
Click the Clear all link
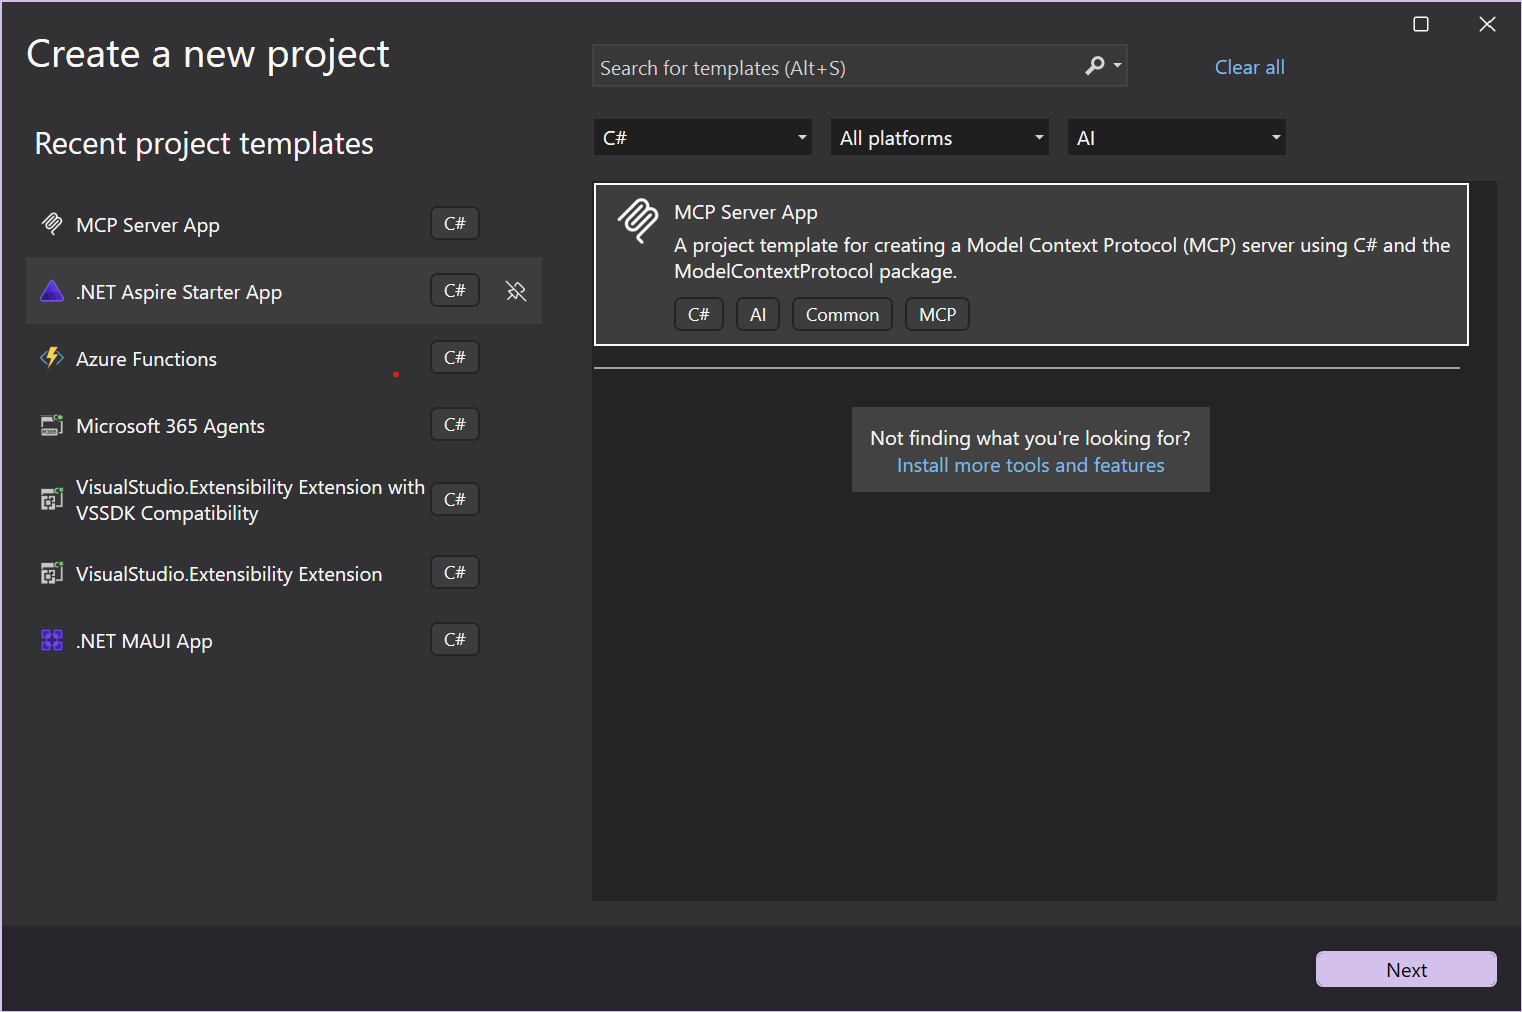[1249, 66]
